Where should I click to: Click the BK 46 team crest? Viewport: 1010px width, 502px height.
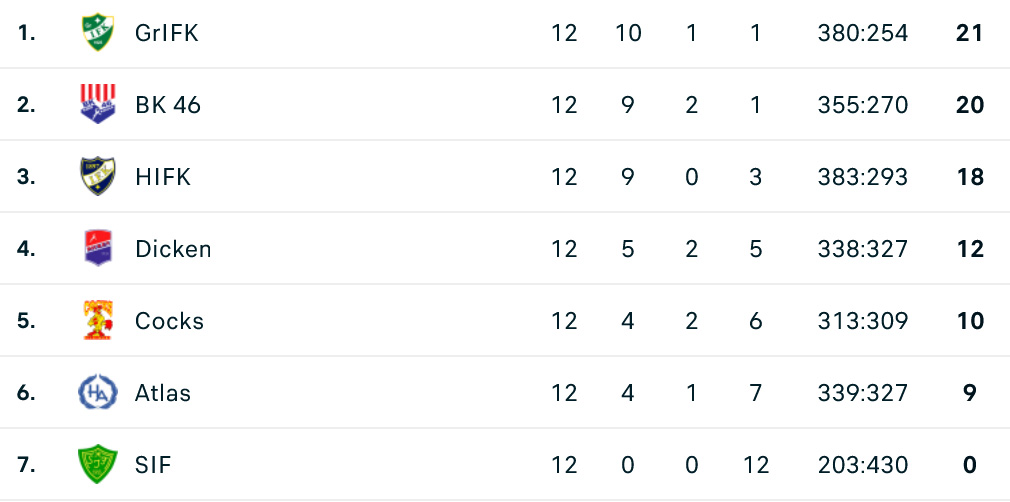(98, 105)
